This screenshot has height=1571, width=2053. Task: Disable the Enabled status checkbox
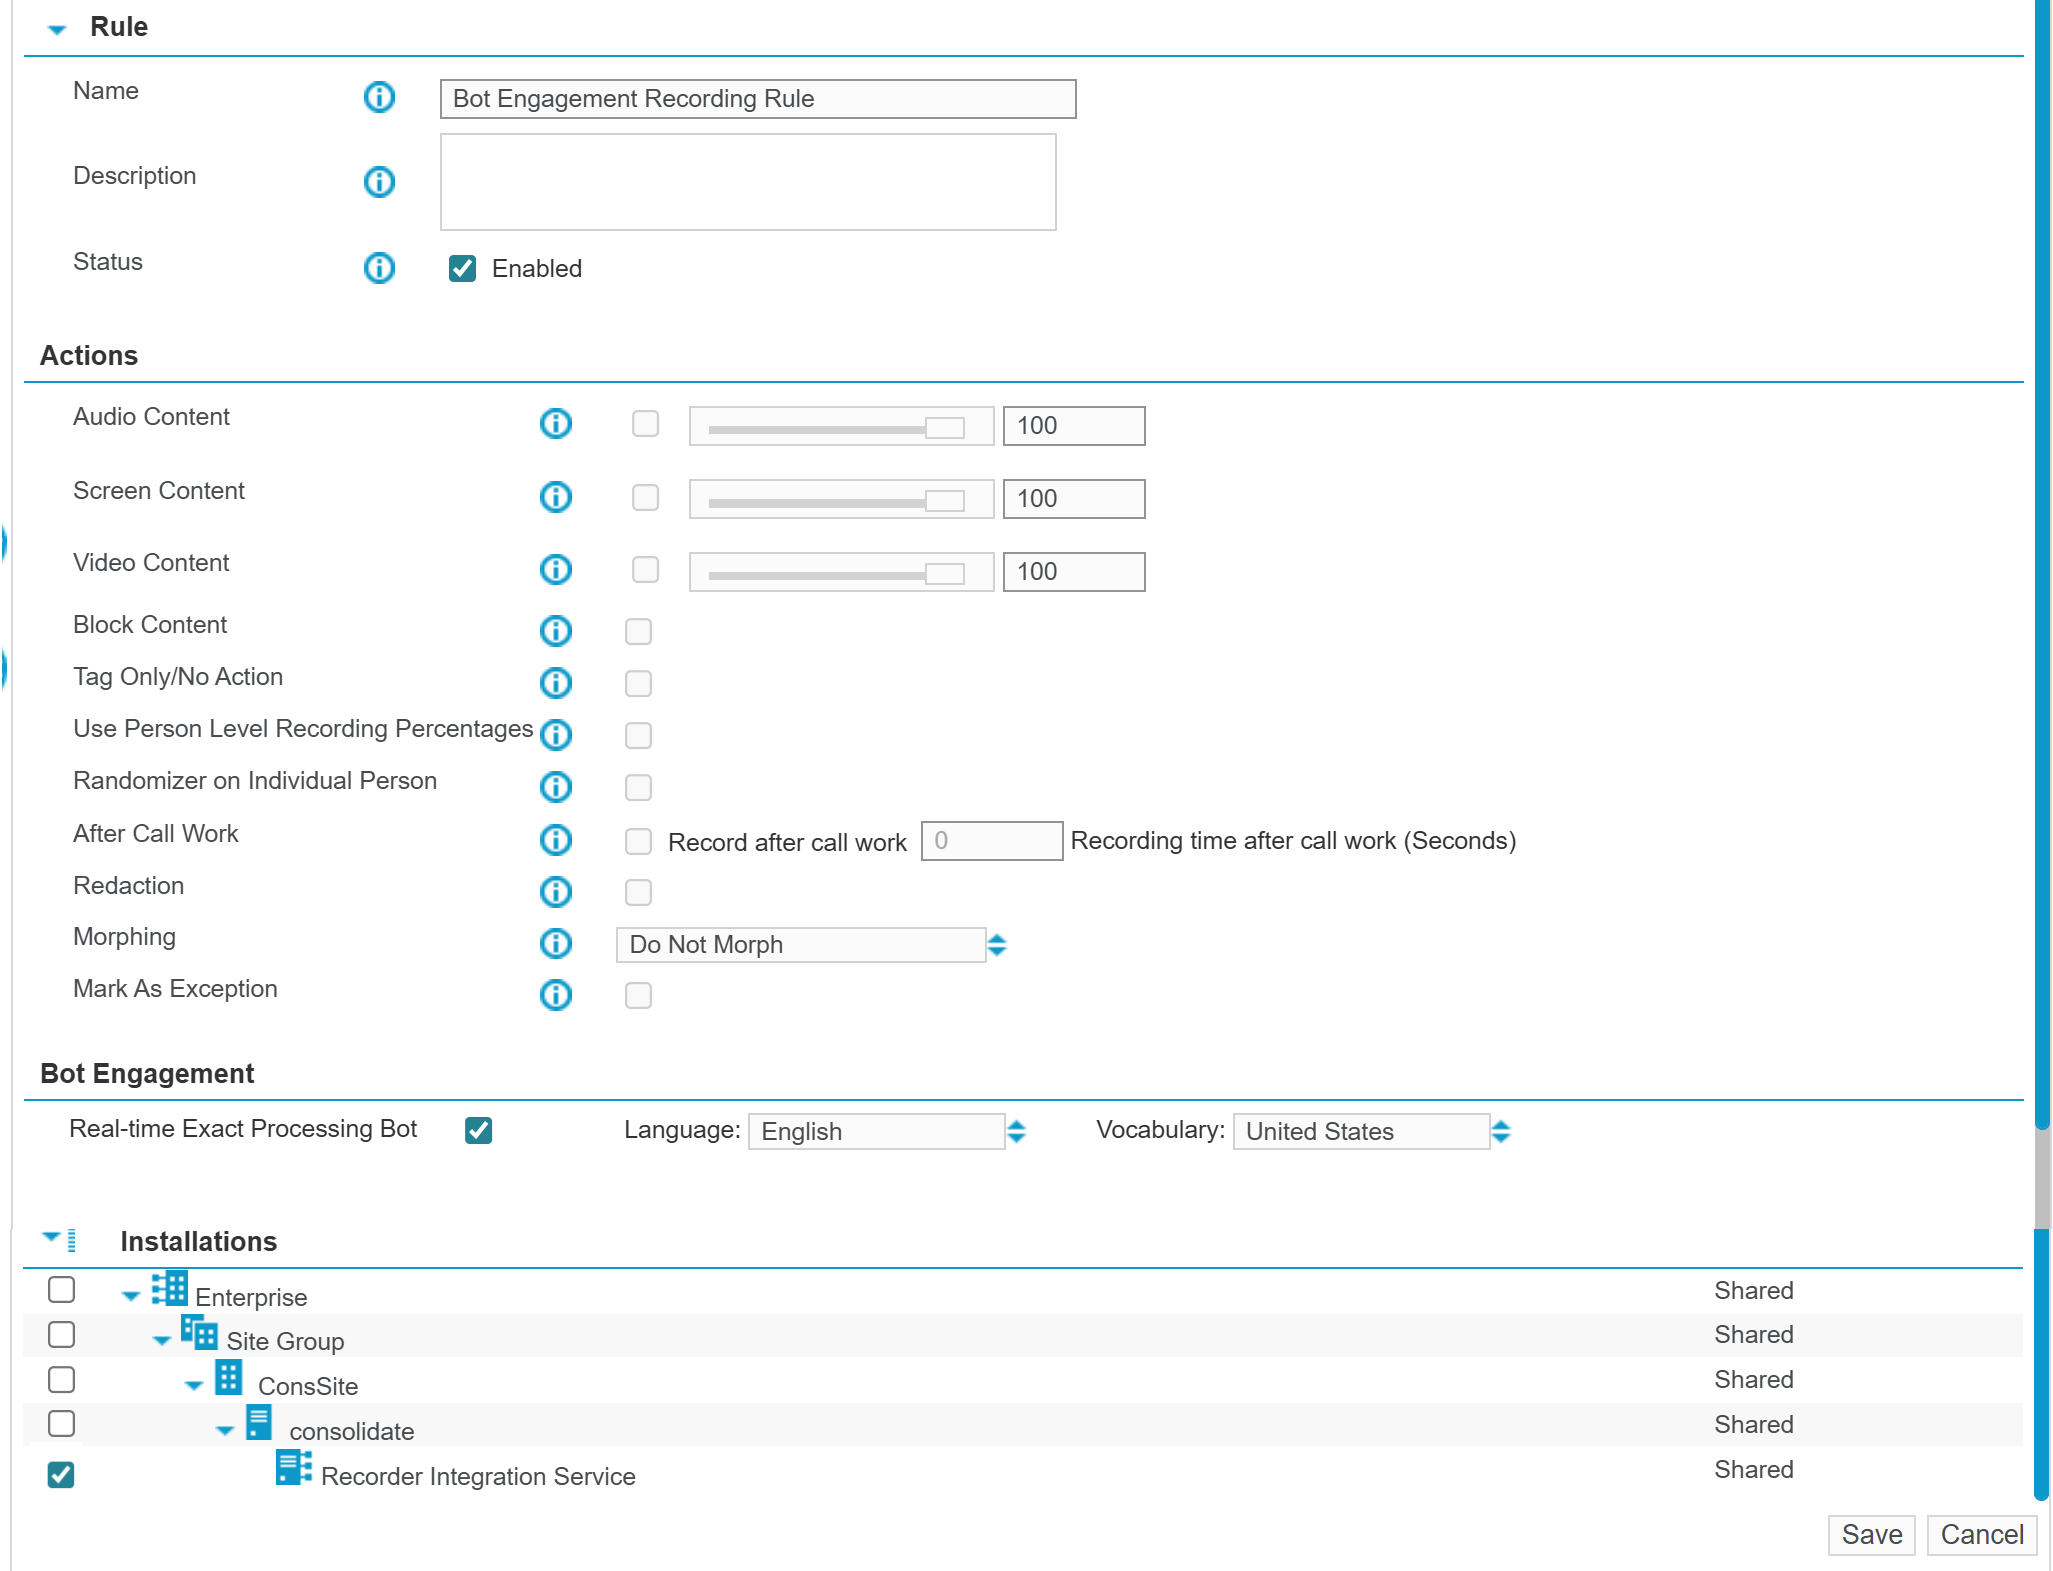point(461,268)
